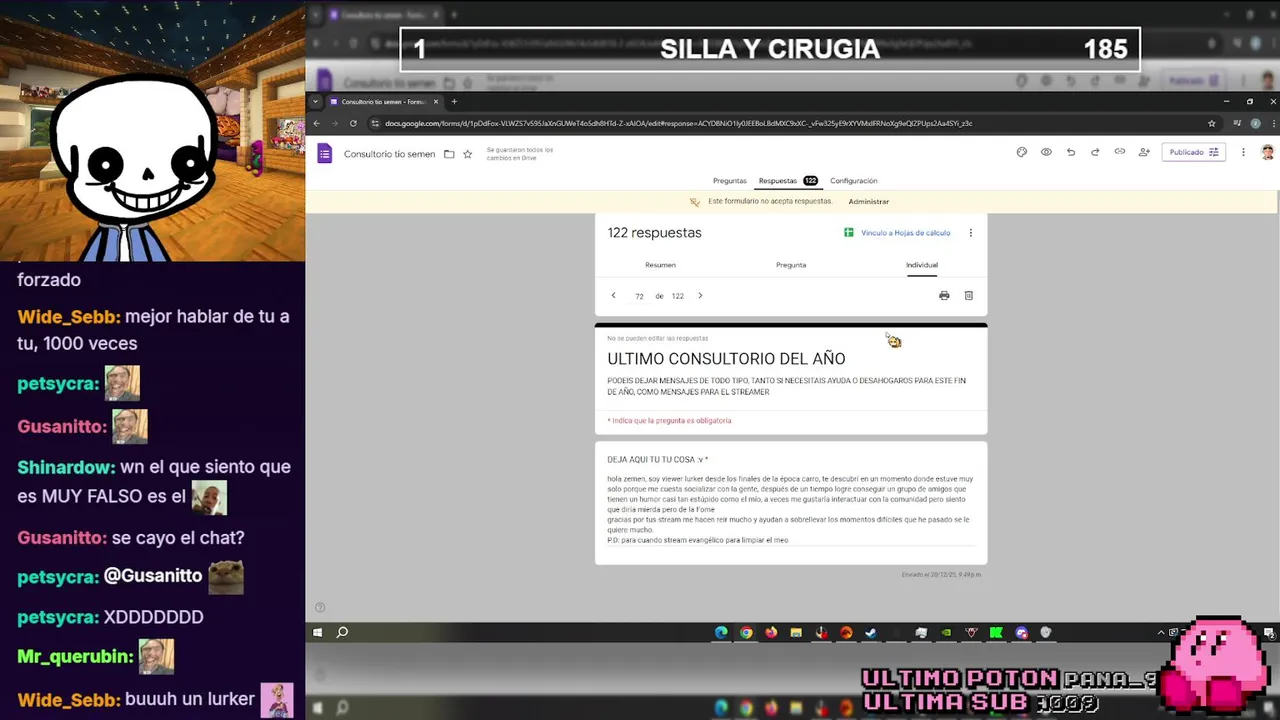Open the Publicado settings button

click(x=1194, y=152)
